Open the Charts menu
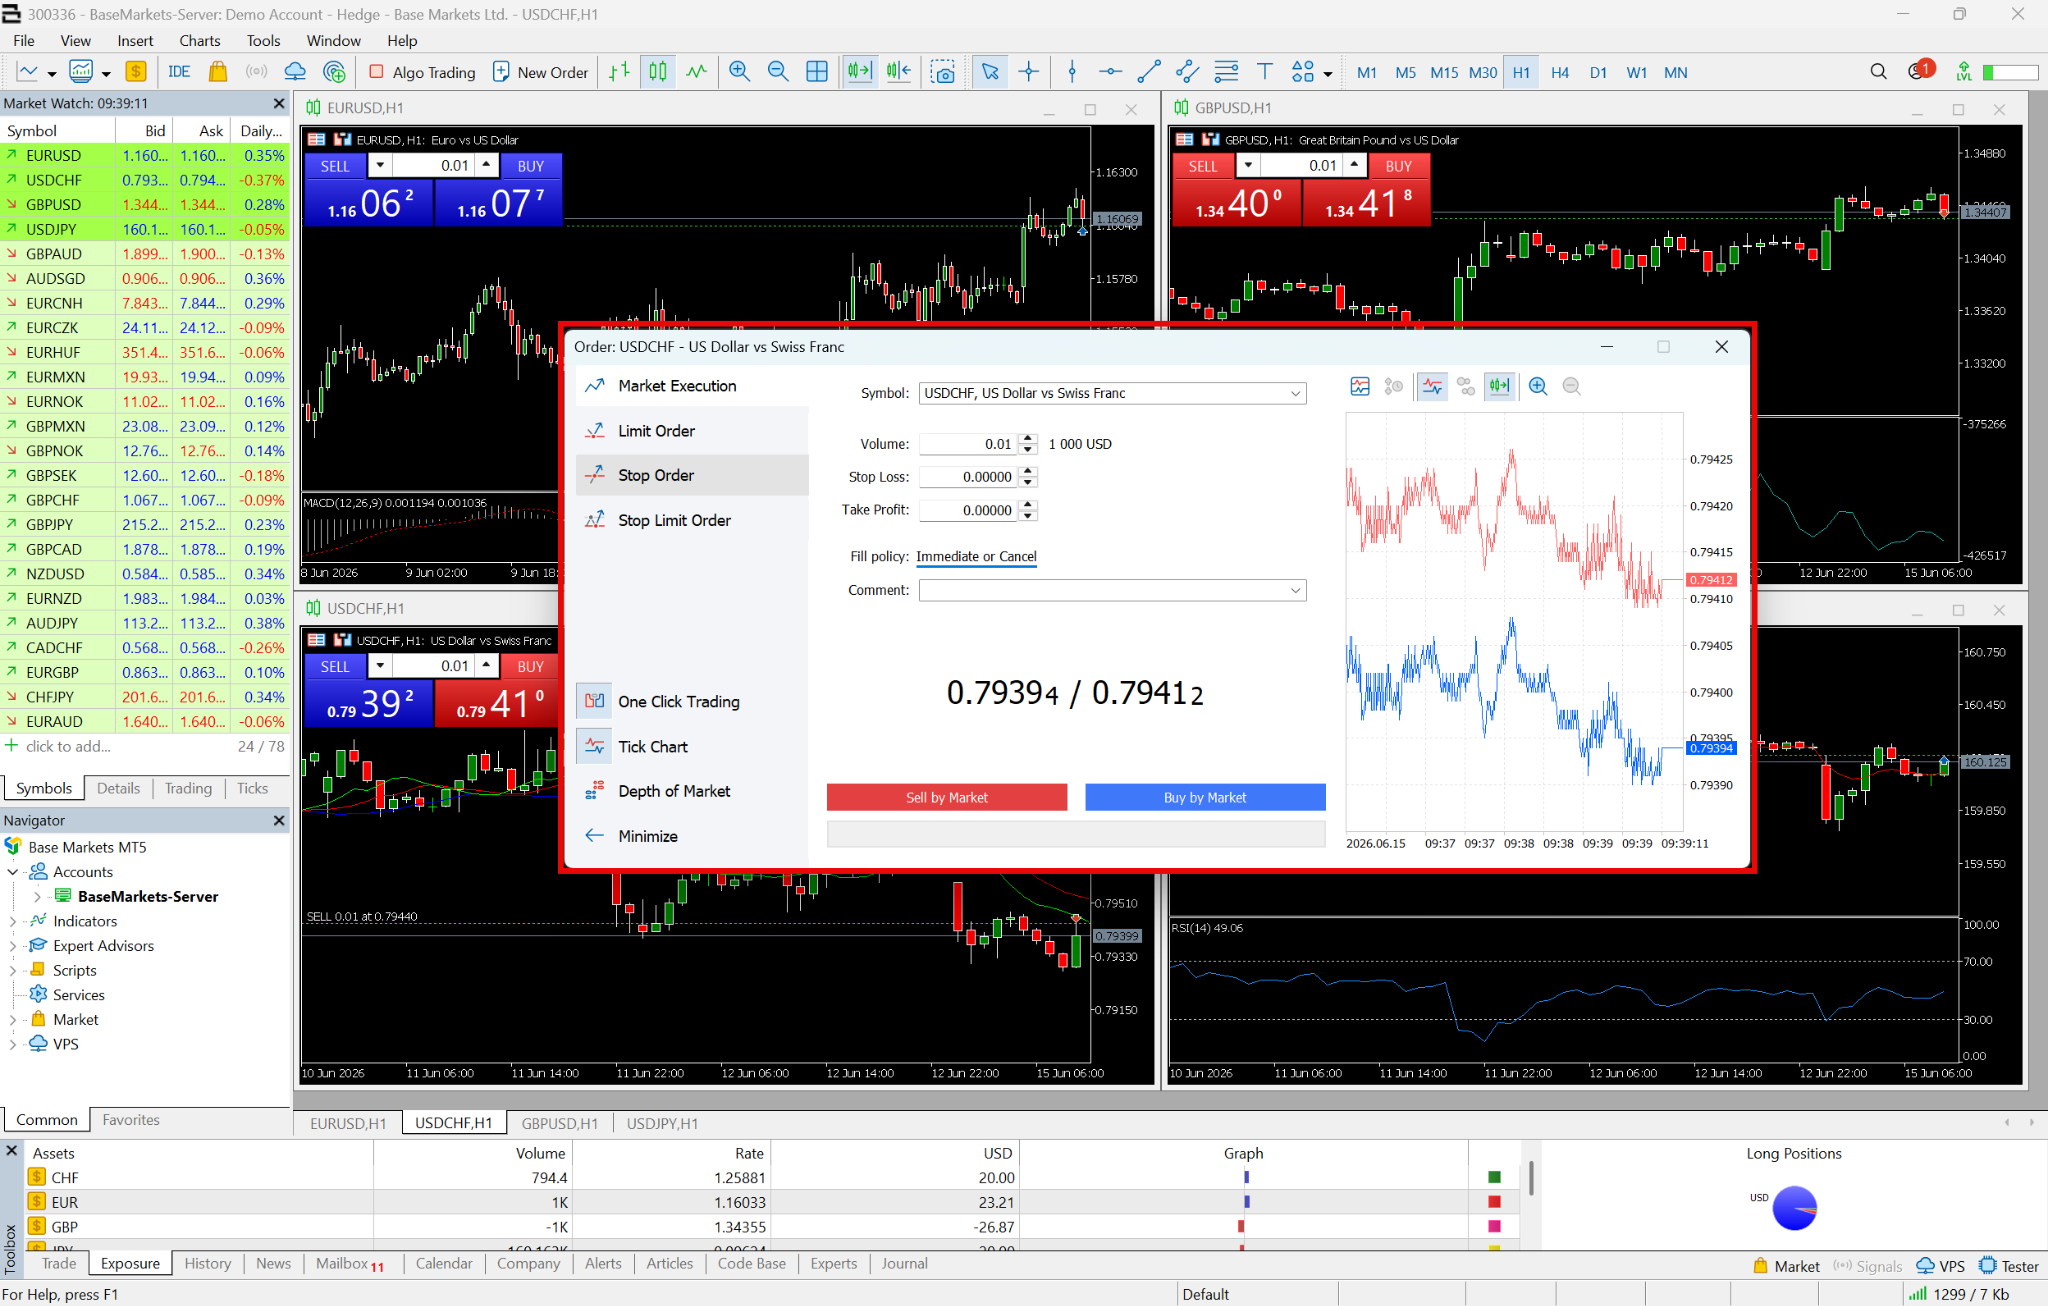This screenshot has width=2048, height=1306. tap(200, 41)
